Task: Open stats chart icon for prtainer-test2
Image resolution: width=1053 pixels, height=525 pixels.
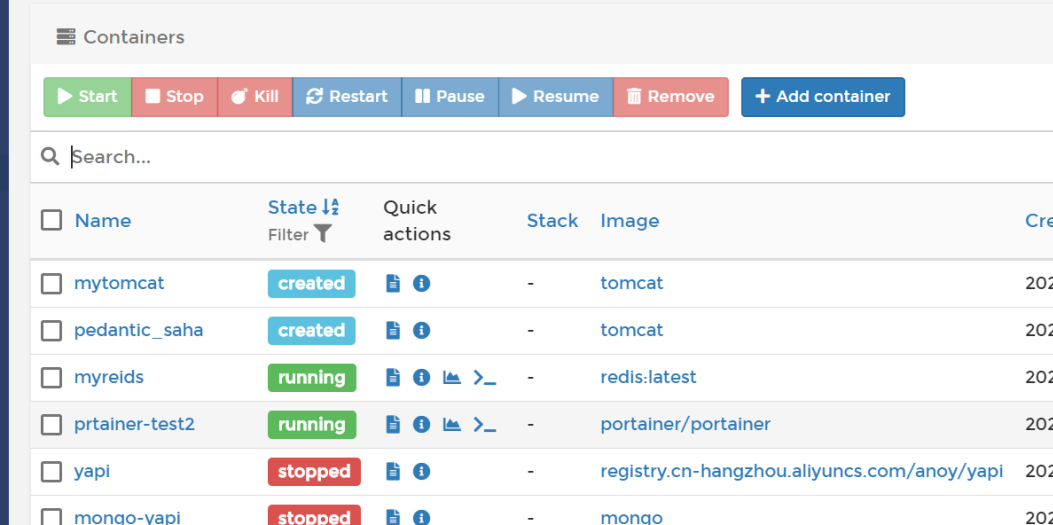Action: tap(452, 424)
